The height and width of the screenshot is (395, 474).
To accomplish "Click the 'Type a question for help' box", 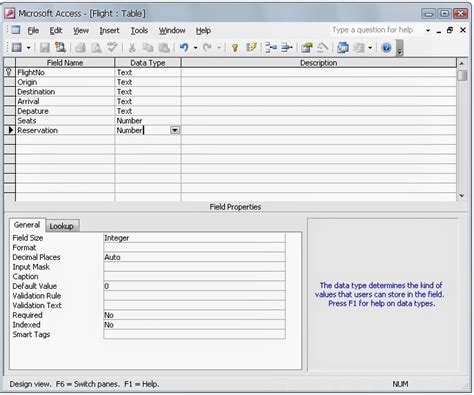I will pyautogui.click(x=376, y=30).
